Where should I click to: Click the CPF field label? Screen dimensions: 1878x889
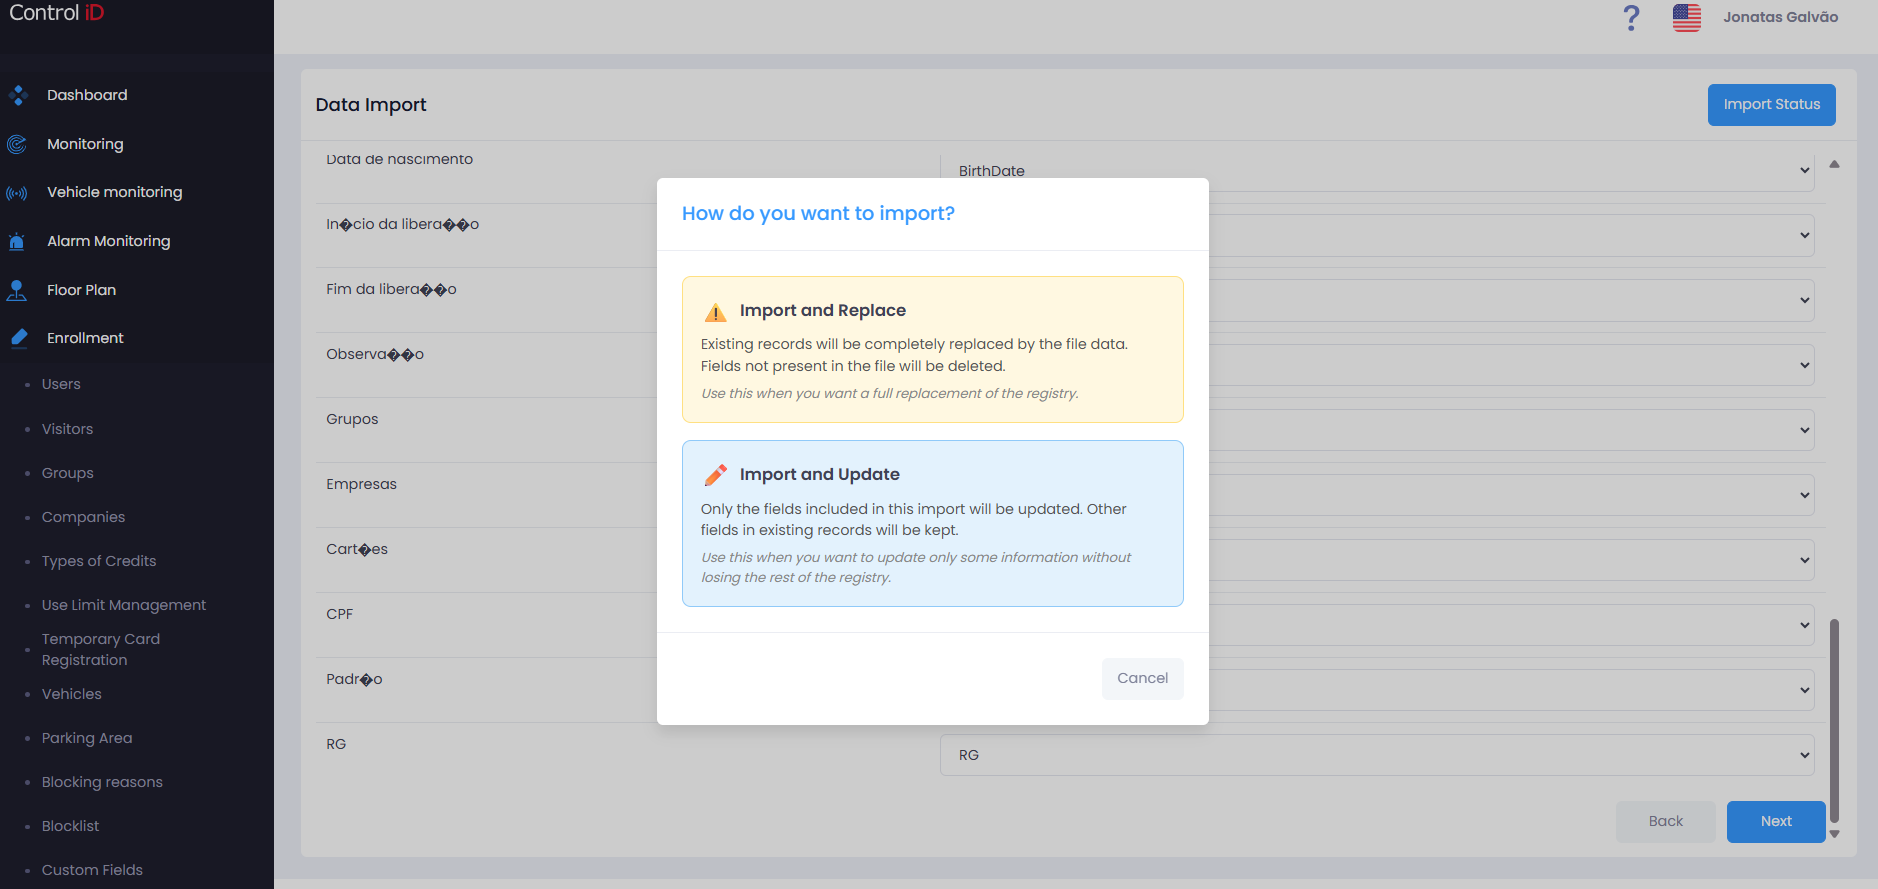coord(339,614)
